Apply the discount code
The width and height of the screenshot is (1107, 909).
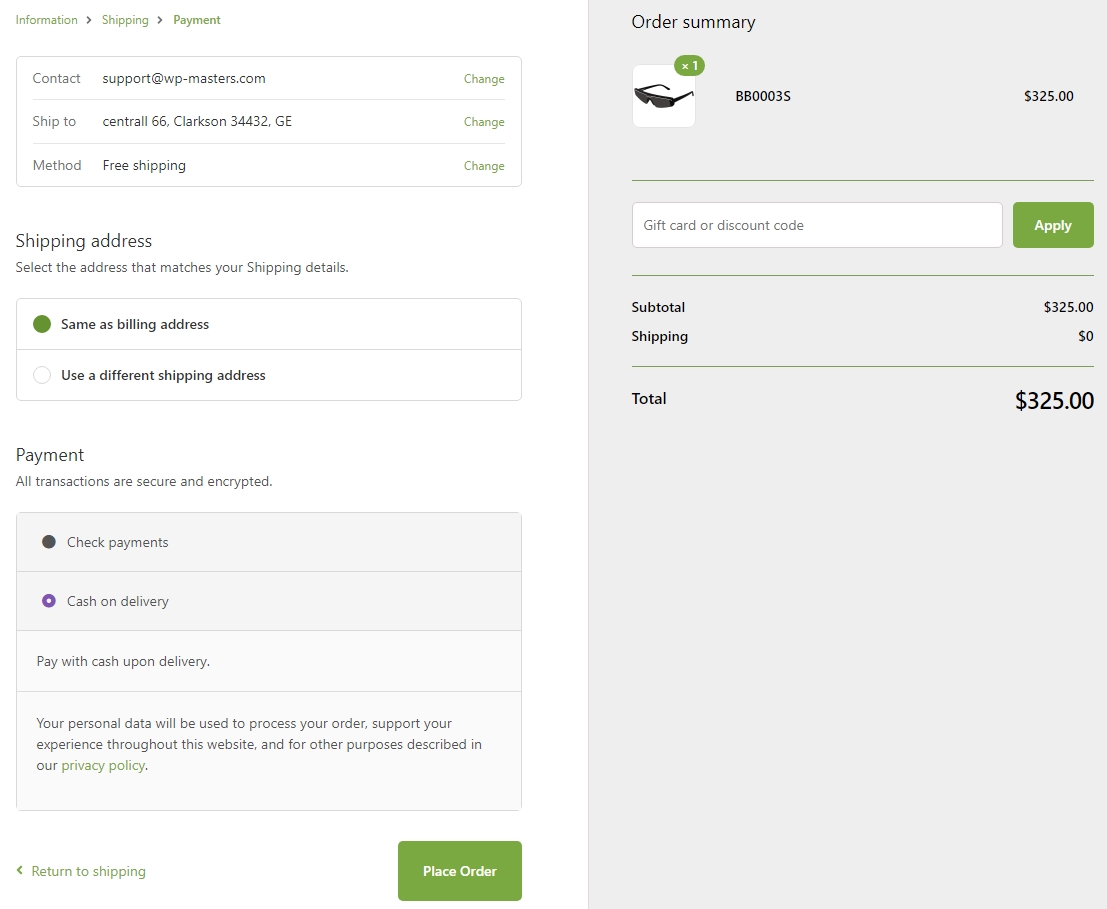click(x=1053, y=225)
